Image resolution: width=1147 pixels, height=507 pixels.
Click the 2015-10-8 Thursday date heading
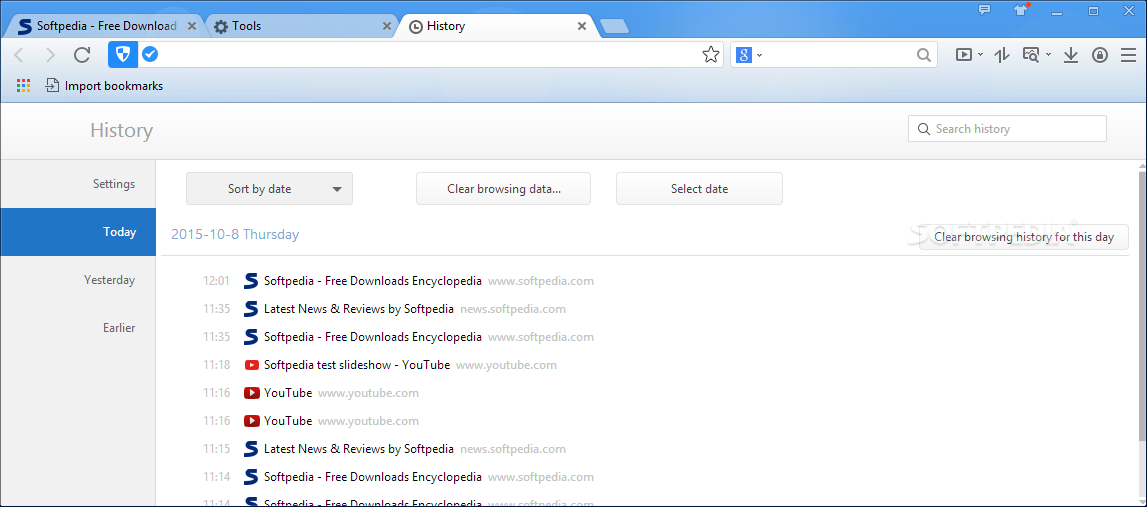point(235,235)
